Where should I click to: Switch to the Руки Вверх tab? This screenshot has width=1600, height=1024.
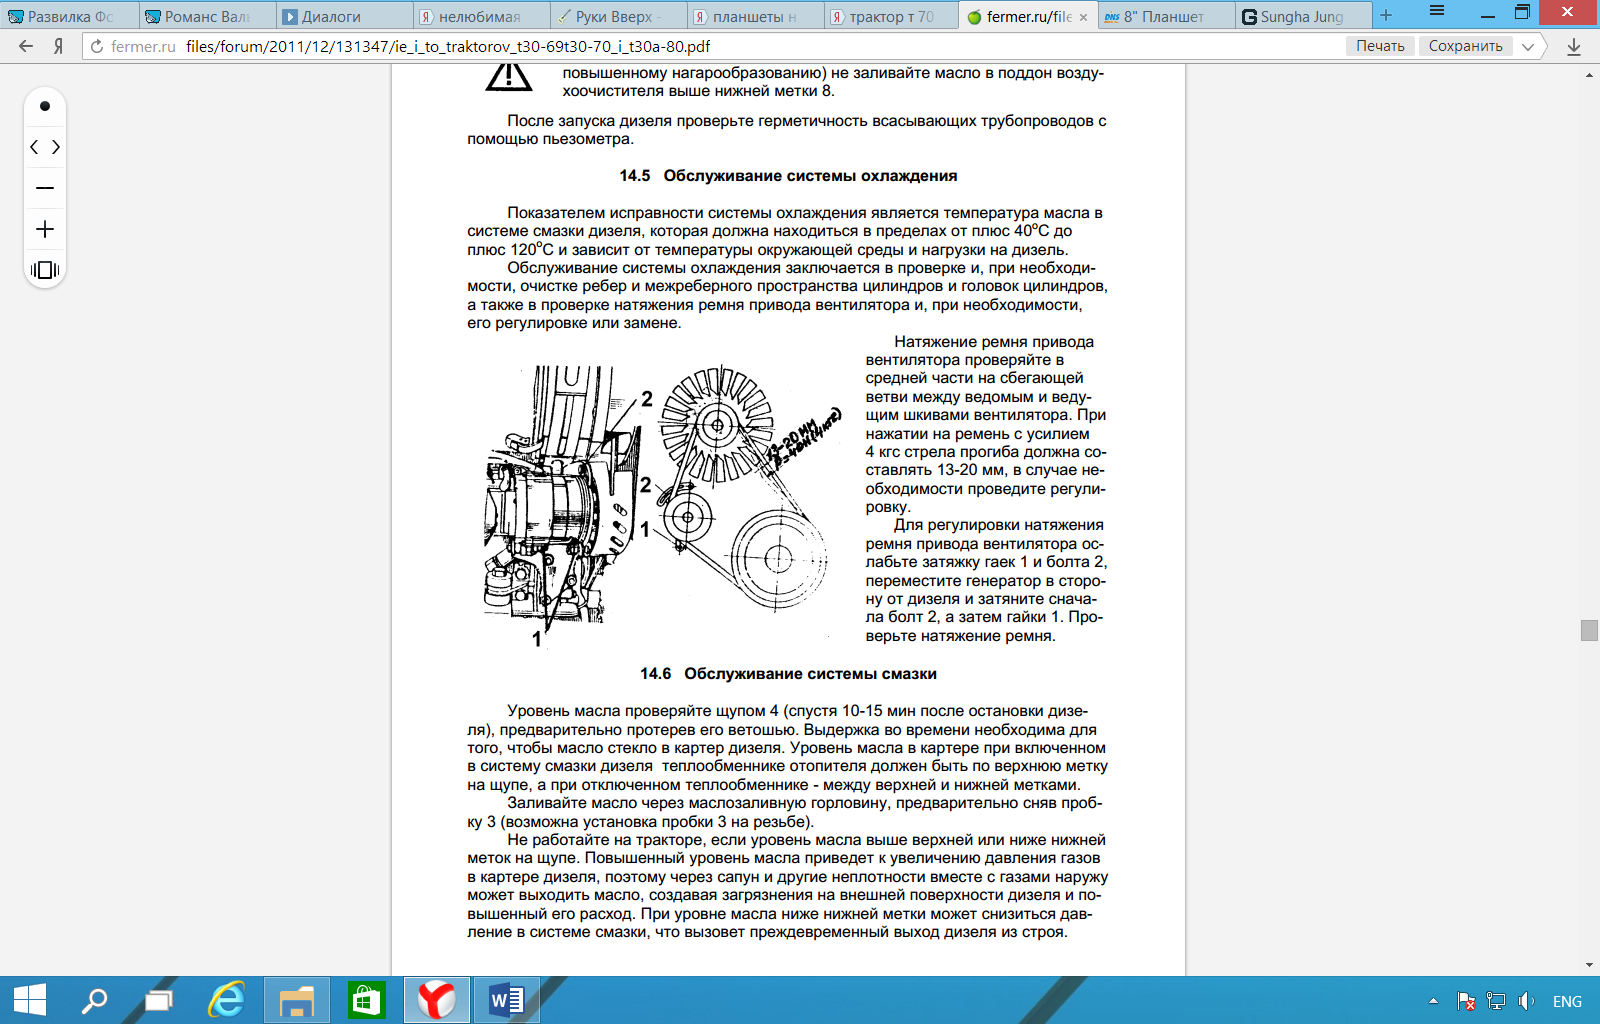[618, 16]
